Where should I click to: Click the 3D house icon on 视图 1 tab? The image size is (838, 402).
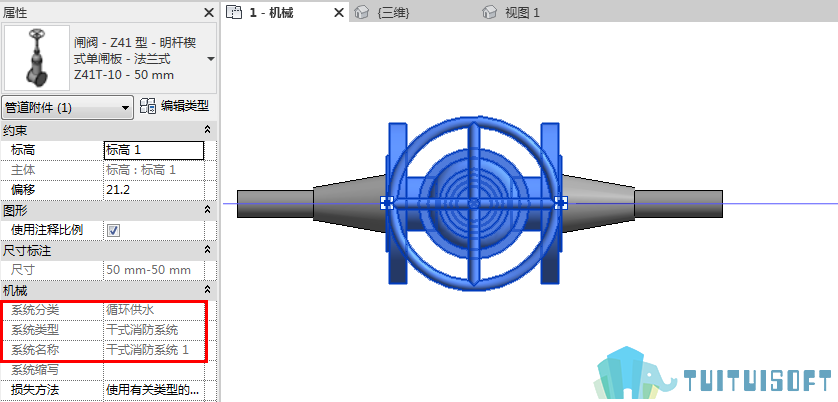click(490, 12)
